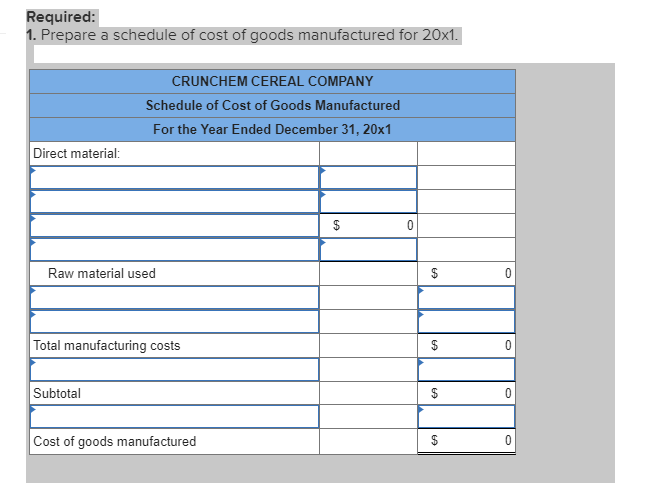Click the Total manufacturing costs value
Viewport: 665px width, 483px height.
pyautogui.click(x=467, y=346)
